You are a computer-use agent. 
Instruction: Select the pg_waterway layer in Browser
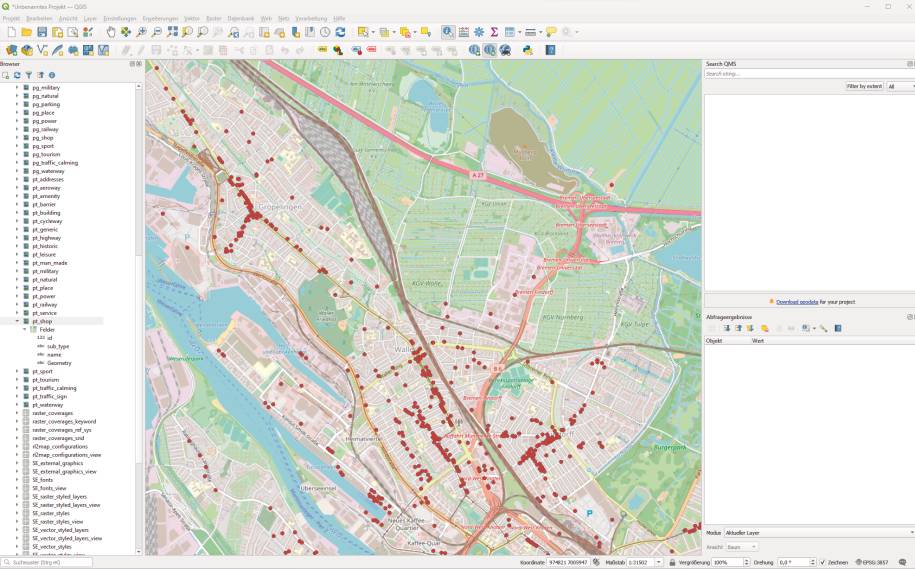click(x=48, y=171)
